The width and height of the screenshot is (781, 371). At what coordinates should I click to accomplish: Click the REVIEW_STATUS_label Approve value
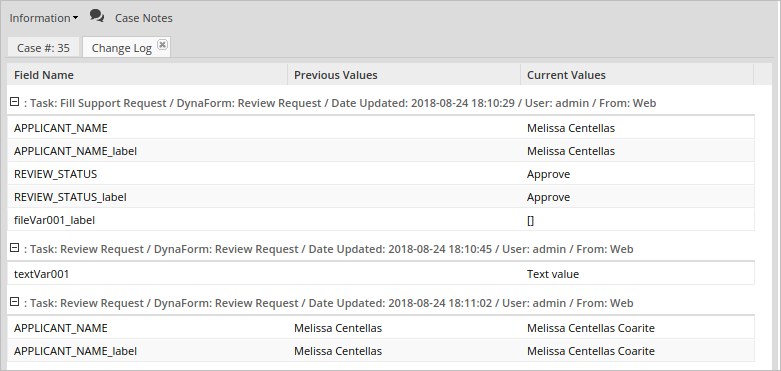click(x=548, y=197)
